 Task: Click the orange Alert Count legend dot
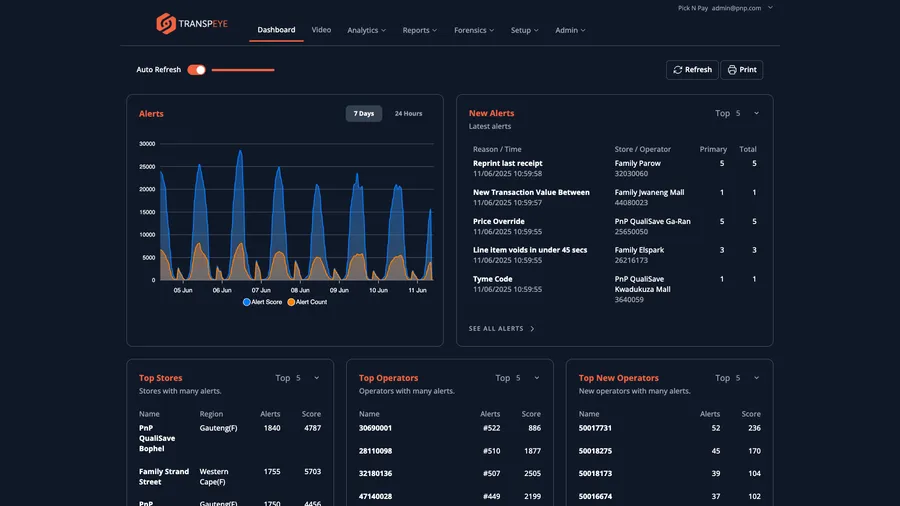(291, 302)
